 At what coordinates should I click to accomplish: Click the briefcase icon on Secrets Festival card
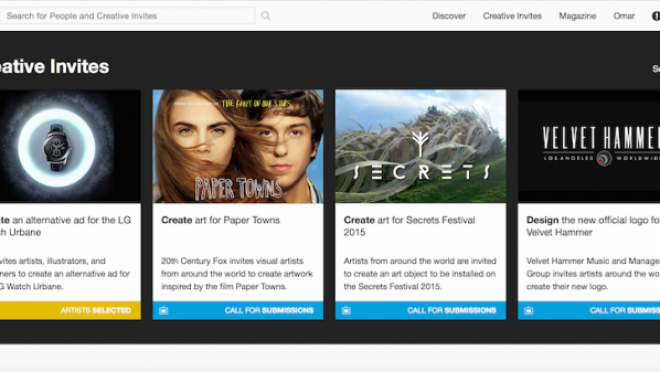(346, 311)
